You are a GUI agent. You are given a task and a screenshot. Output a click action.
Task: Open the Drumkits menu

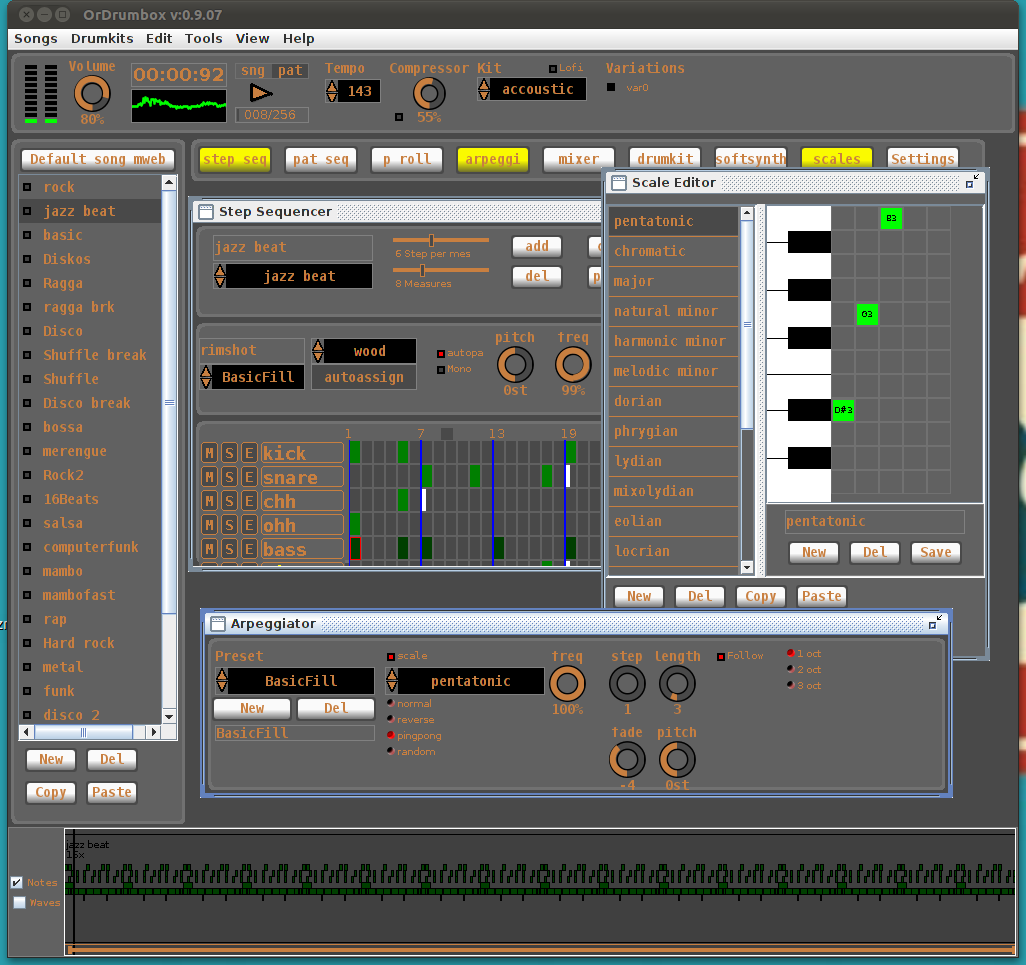point(102,39)
